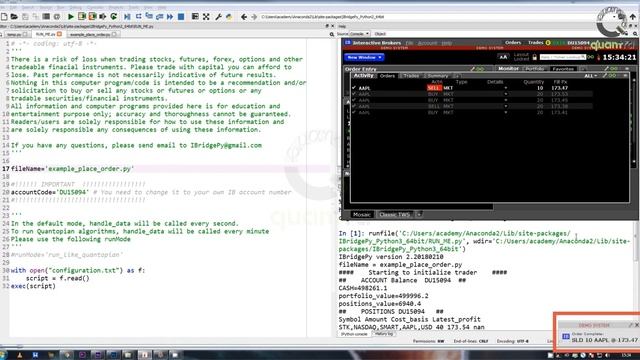Expand details arrow on AAPL 173.49 row

pyautogui.click(x=505, y=100)
